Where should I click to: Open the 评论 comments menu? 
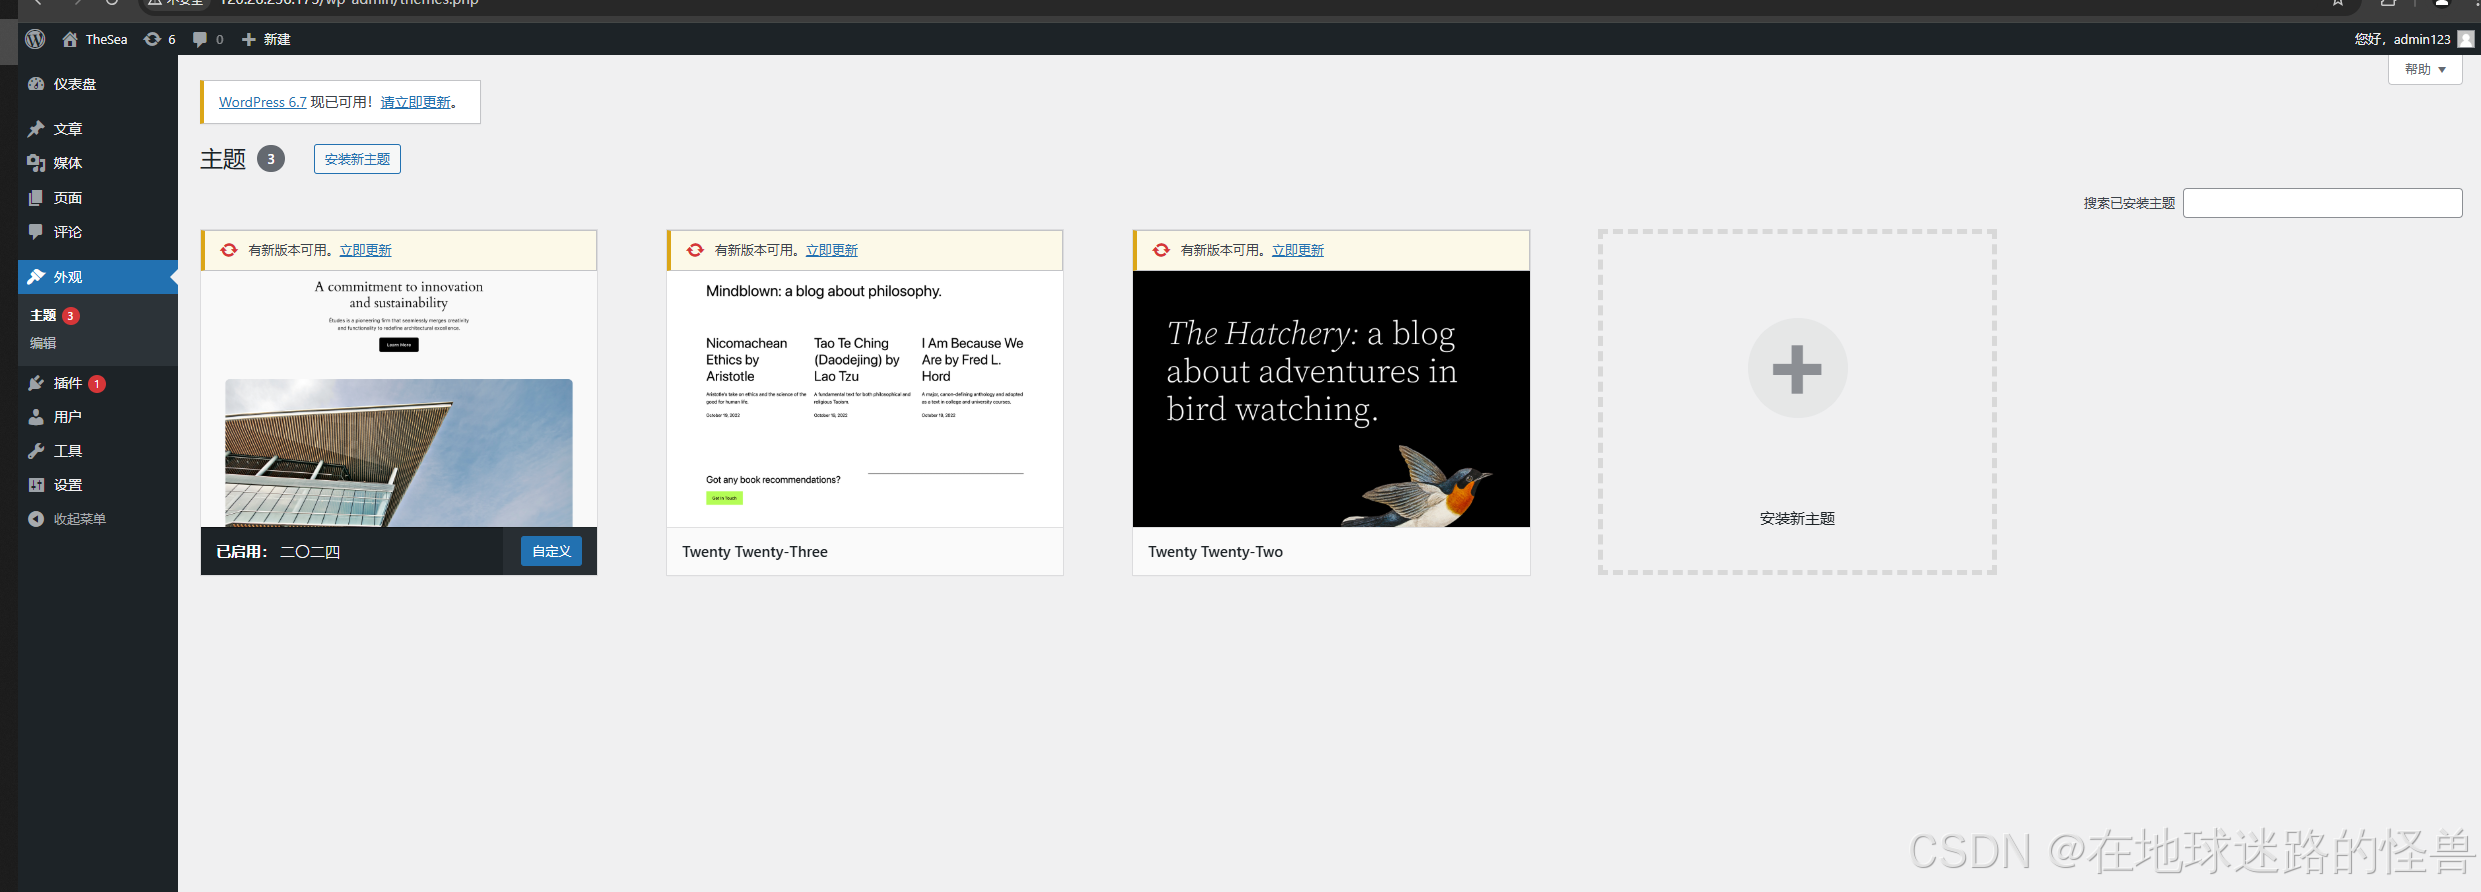[97, 232]
